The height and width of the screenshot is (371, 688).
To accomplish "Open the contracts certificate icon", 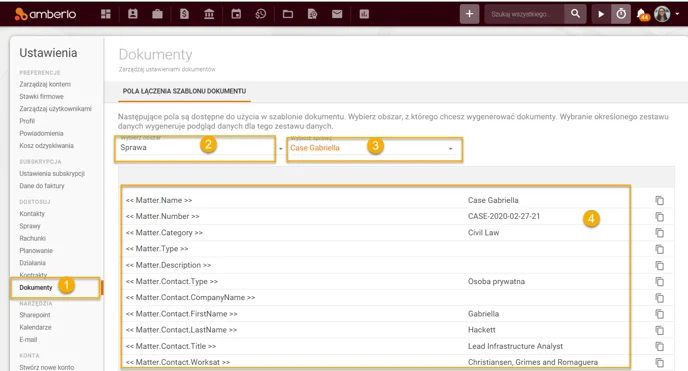I will tap(312, 14).
